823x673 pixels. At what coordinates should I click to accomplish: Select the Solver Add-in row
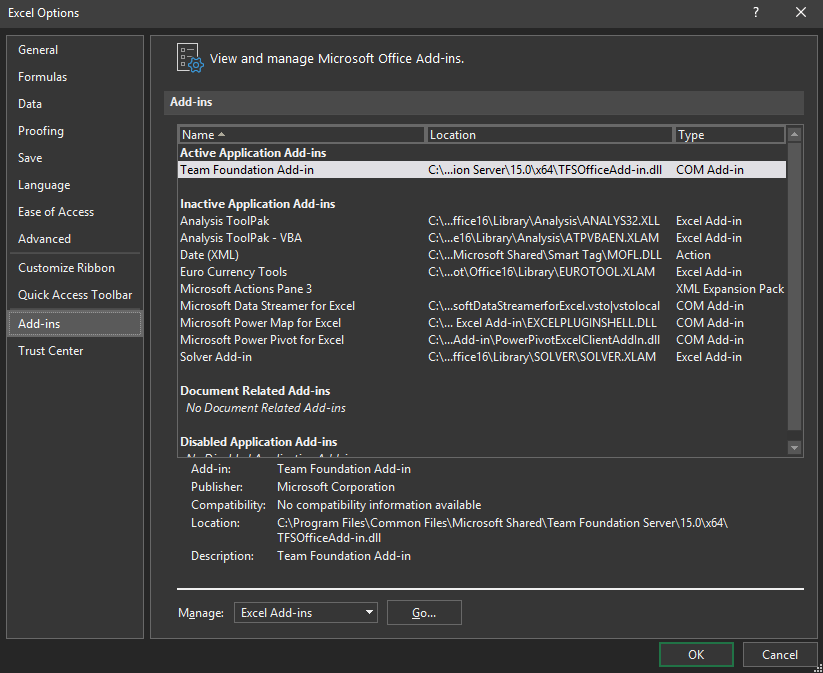[x=482, y=357]
